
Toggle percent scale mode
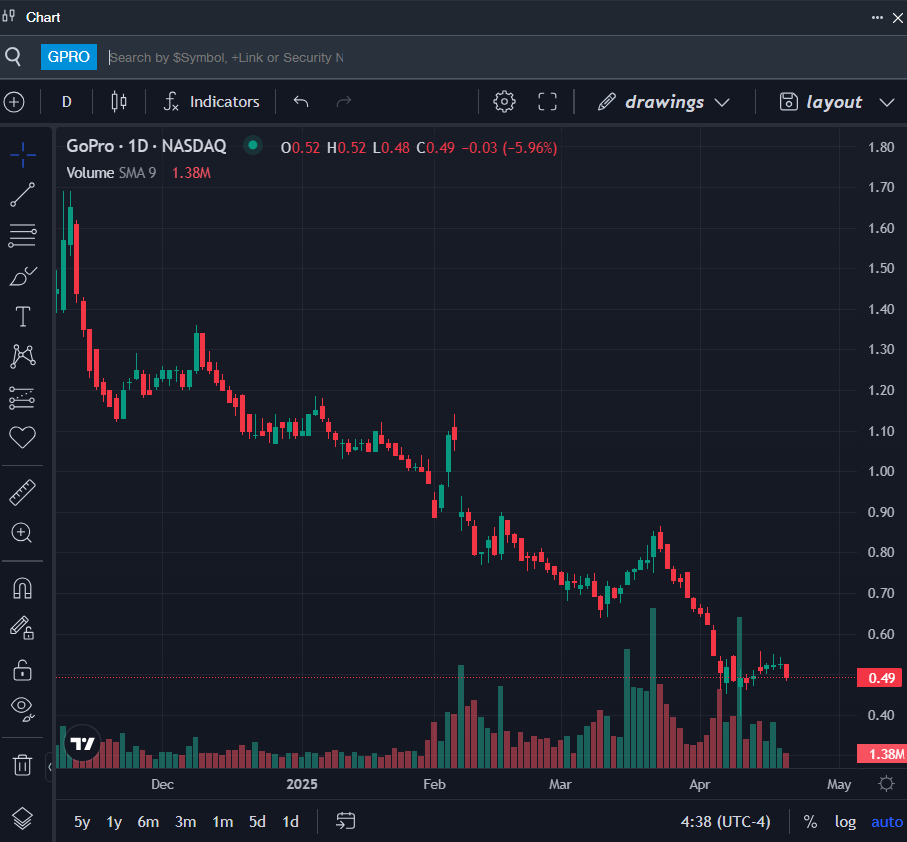pos(810,822)
